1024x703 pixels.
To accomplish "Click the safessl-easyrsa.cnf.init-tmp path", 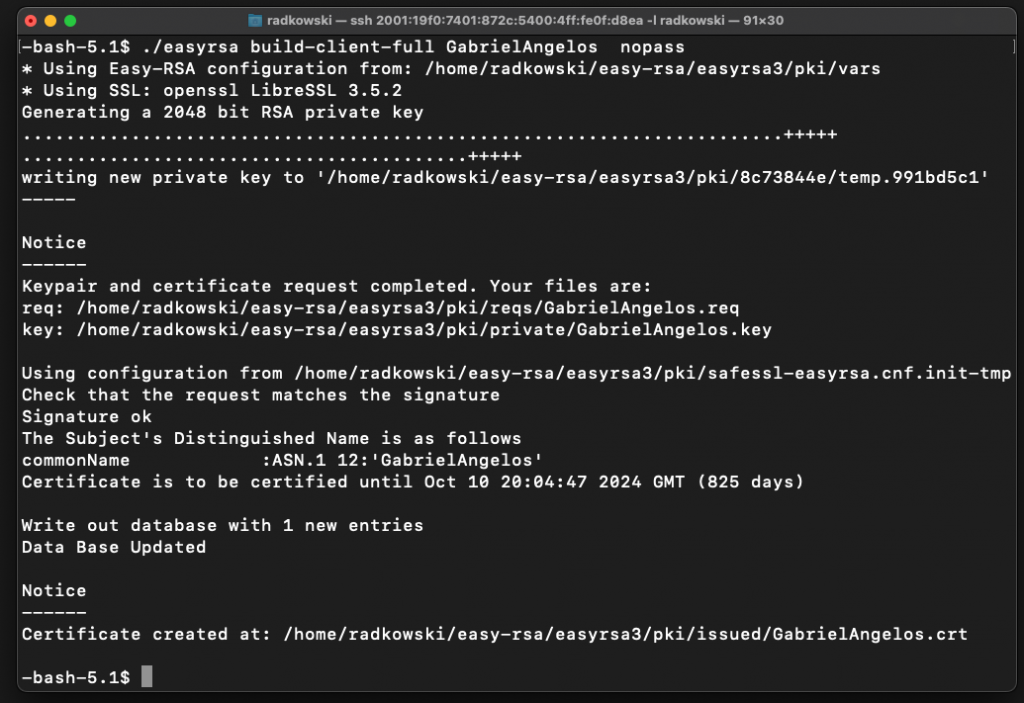I will tap(652, 373).
